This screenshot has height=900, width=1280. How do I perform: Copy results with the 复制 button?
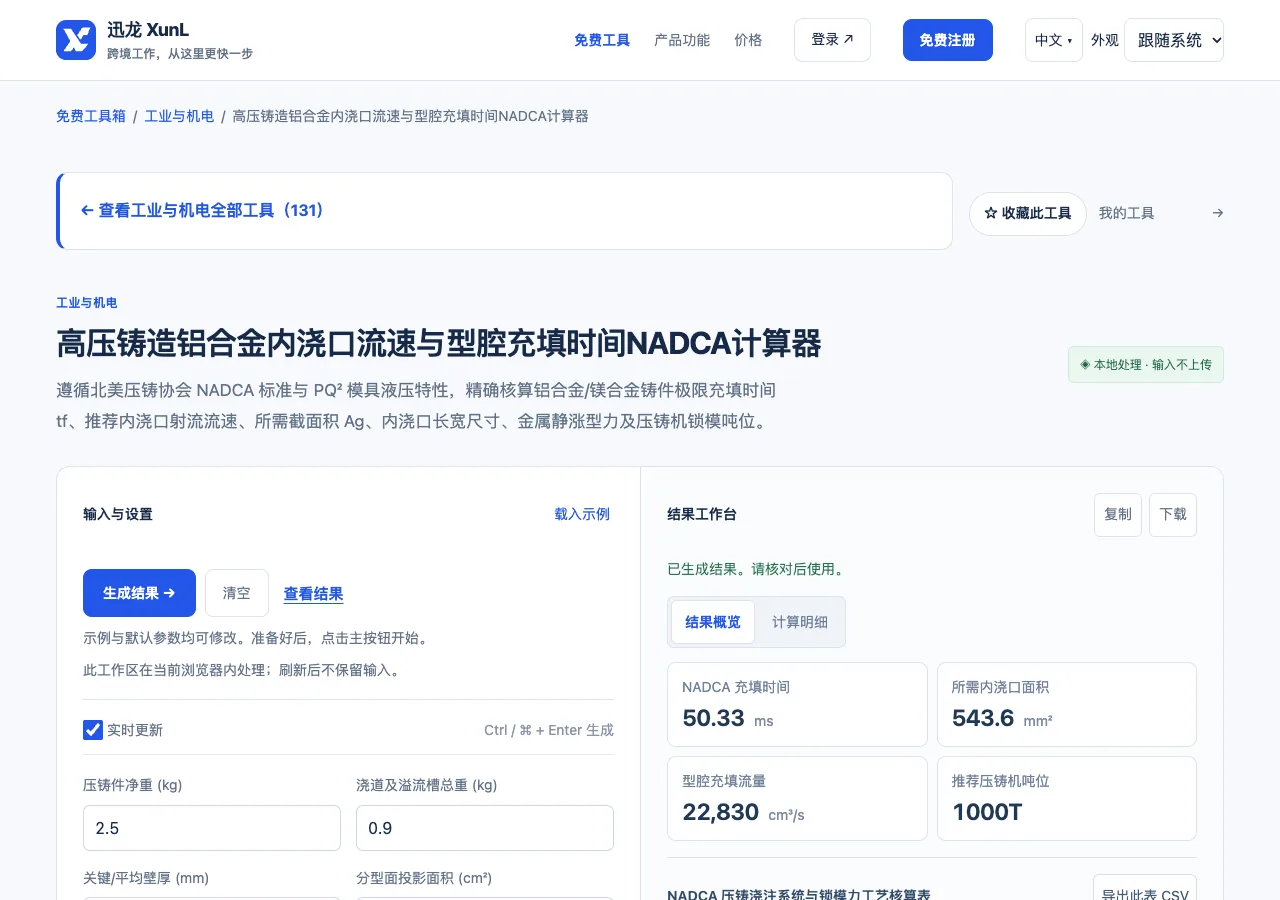tap(1118, 515)
